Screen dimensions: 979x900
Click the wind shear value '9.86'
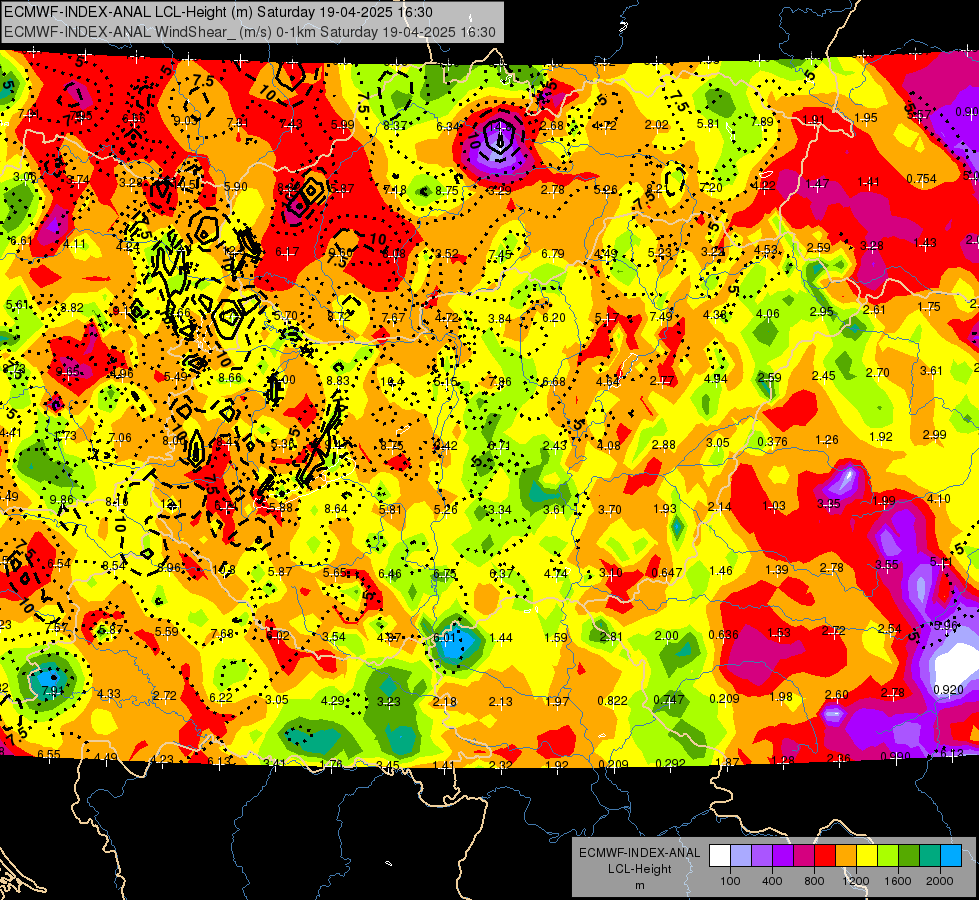61,500
